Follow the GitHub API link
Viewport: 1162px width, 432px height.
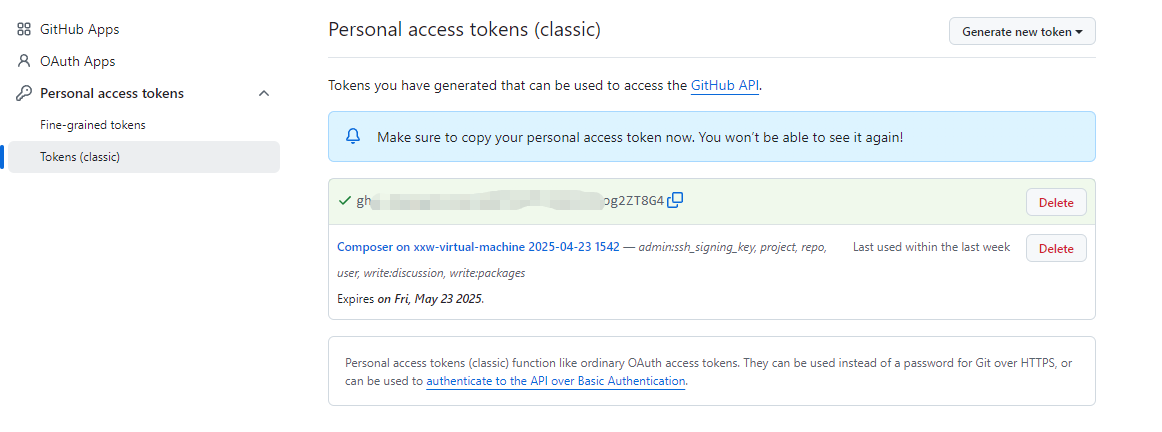[x=725, y=85]
